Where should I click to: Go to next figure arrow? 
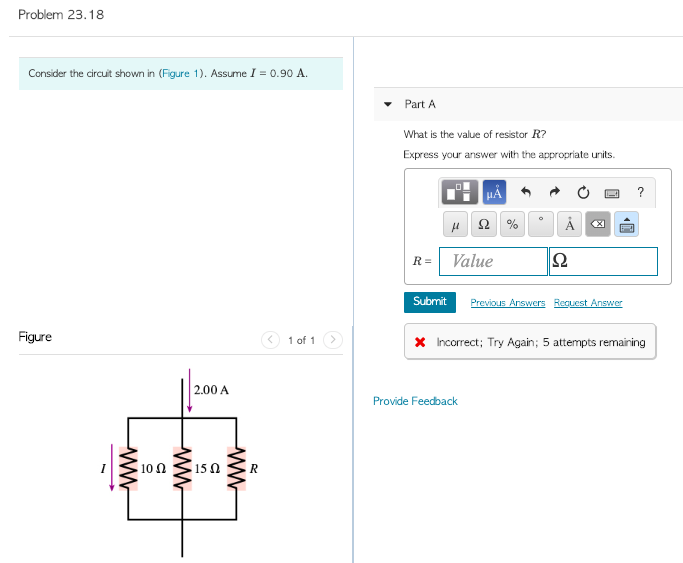pos(333,340)
